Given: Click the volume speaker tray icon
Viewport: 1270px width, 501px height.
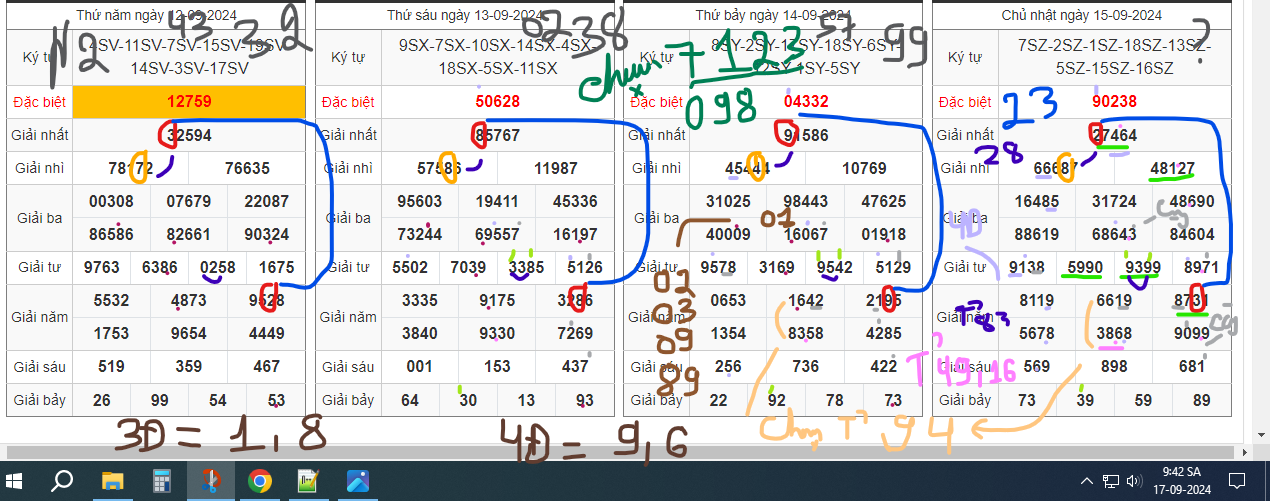Looking at the screenshot, I should point(1133,481).
